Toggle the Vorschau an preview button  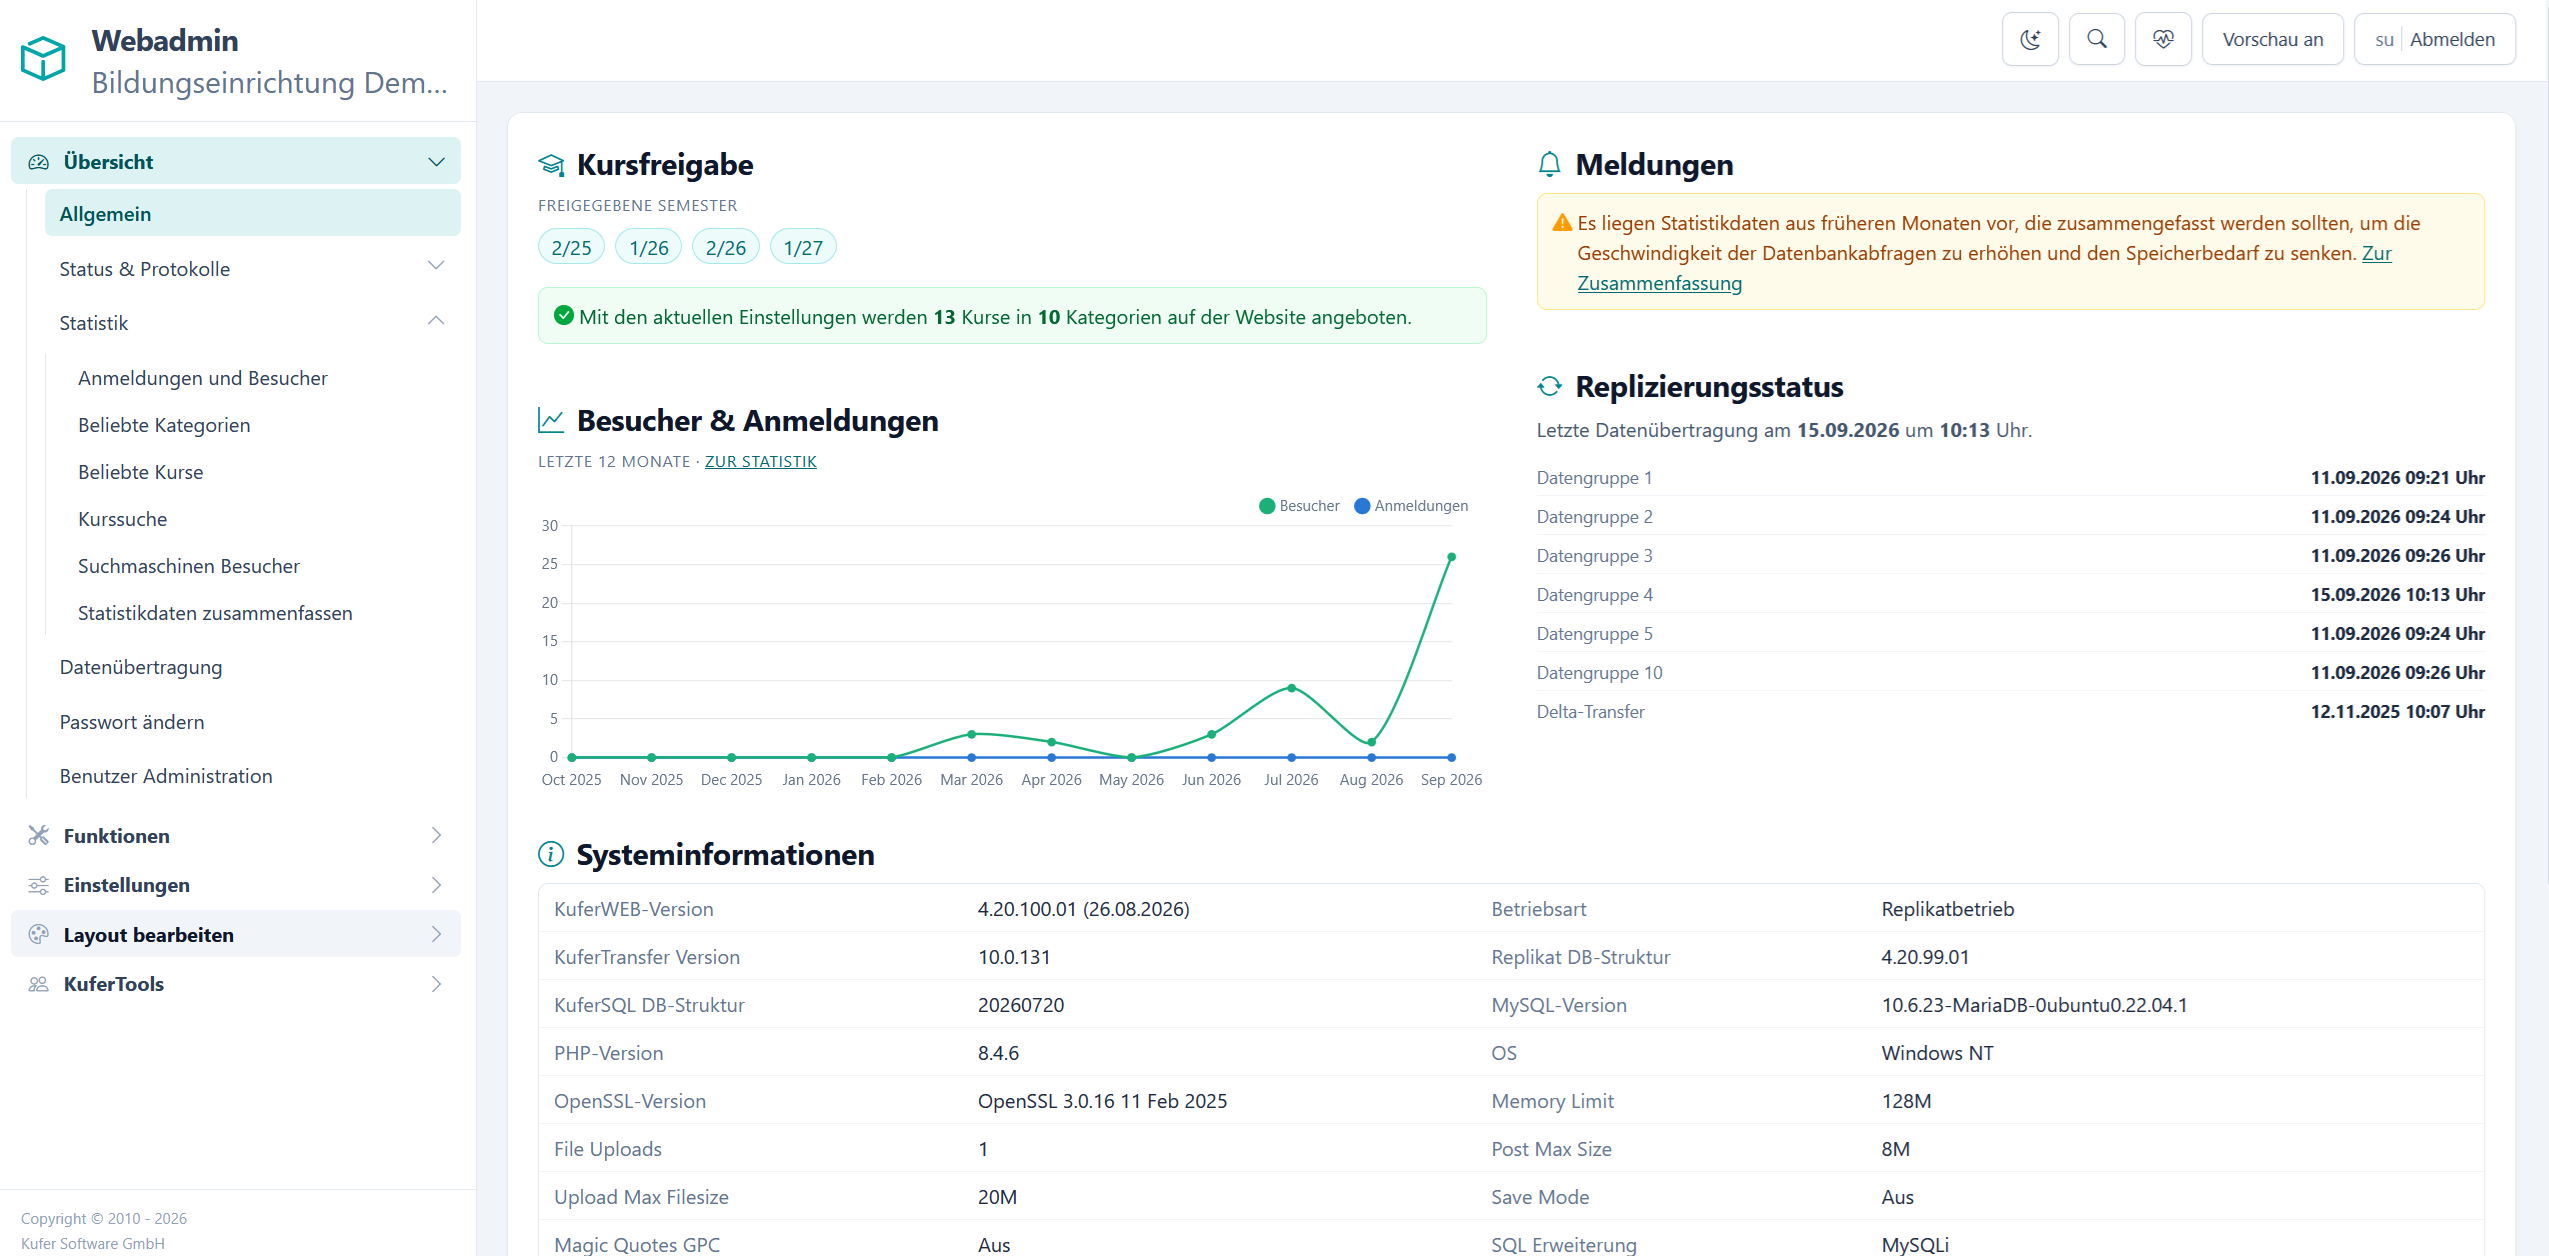(2272, 39)
